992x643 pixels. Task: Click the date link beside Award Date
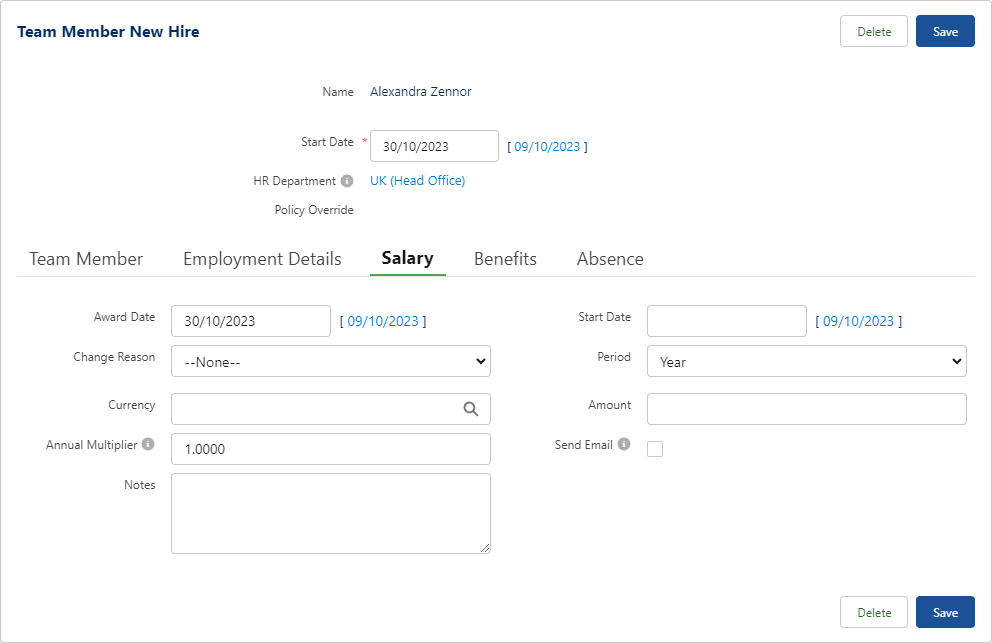tap(383, 321)
